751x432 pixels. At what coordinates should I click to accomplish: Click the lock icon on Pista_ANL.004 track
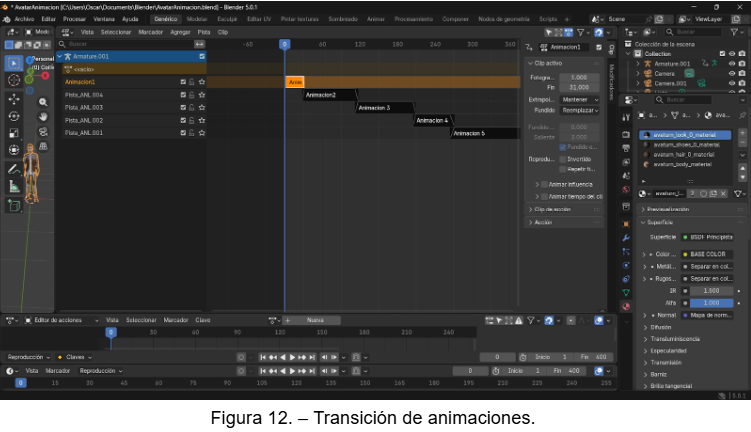[192, 95]
